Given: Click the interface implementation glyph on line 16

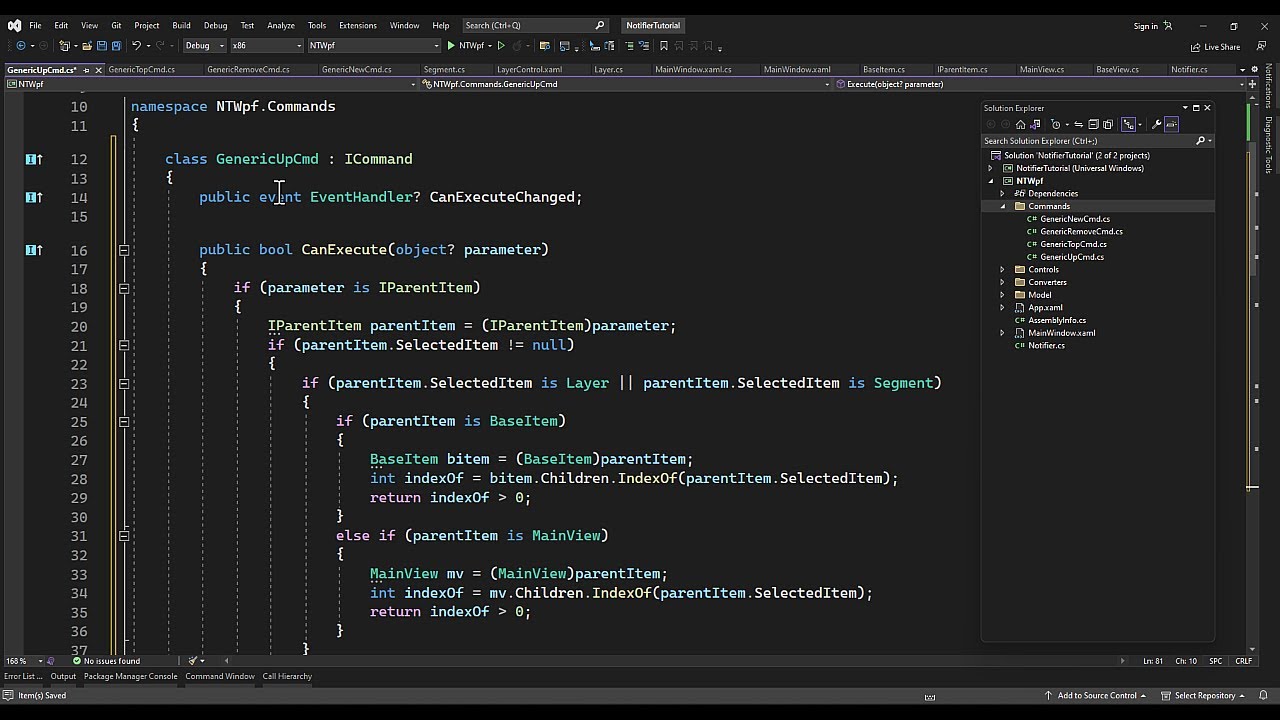Looking at the screenshot, I should coord(33,250).
